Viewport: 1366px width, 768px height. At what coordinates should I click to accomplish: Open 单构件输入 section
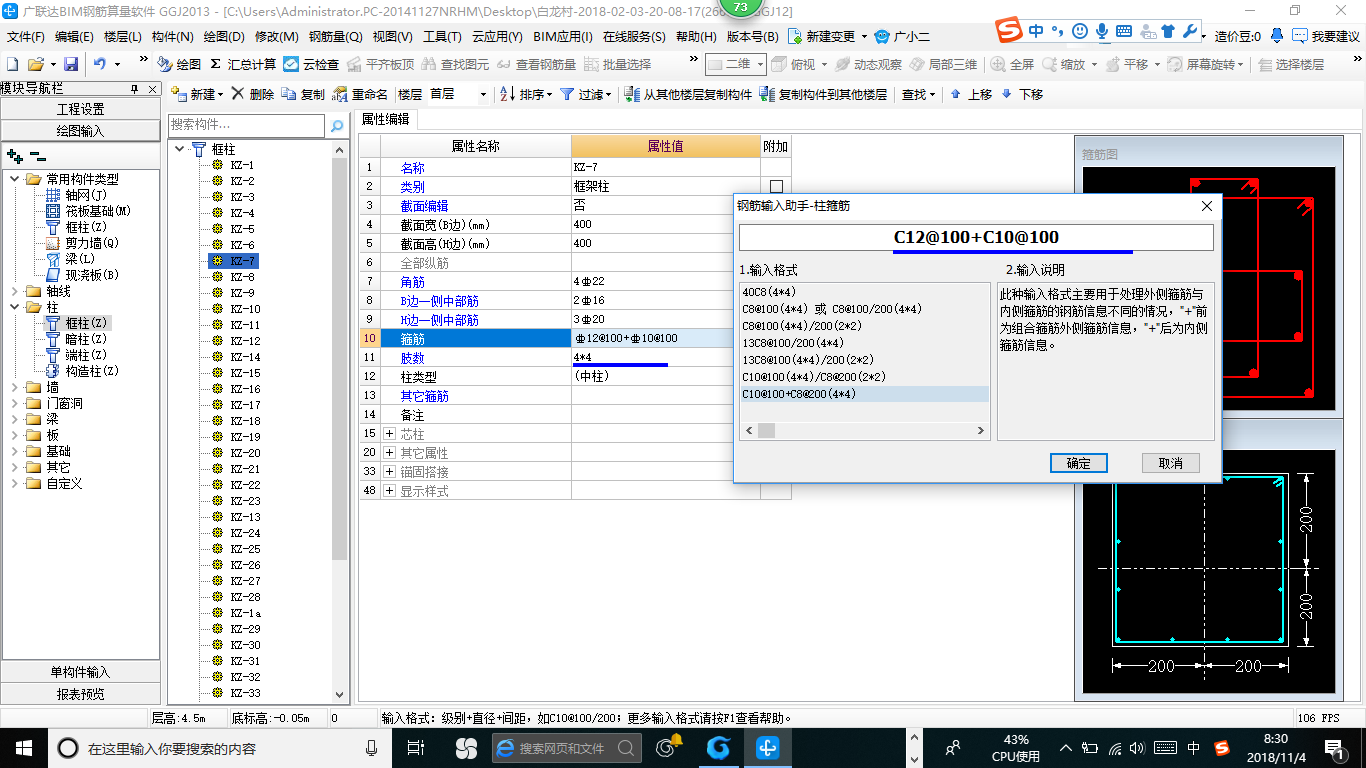click(x=80, y=672)
